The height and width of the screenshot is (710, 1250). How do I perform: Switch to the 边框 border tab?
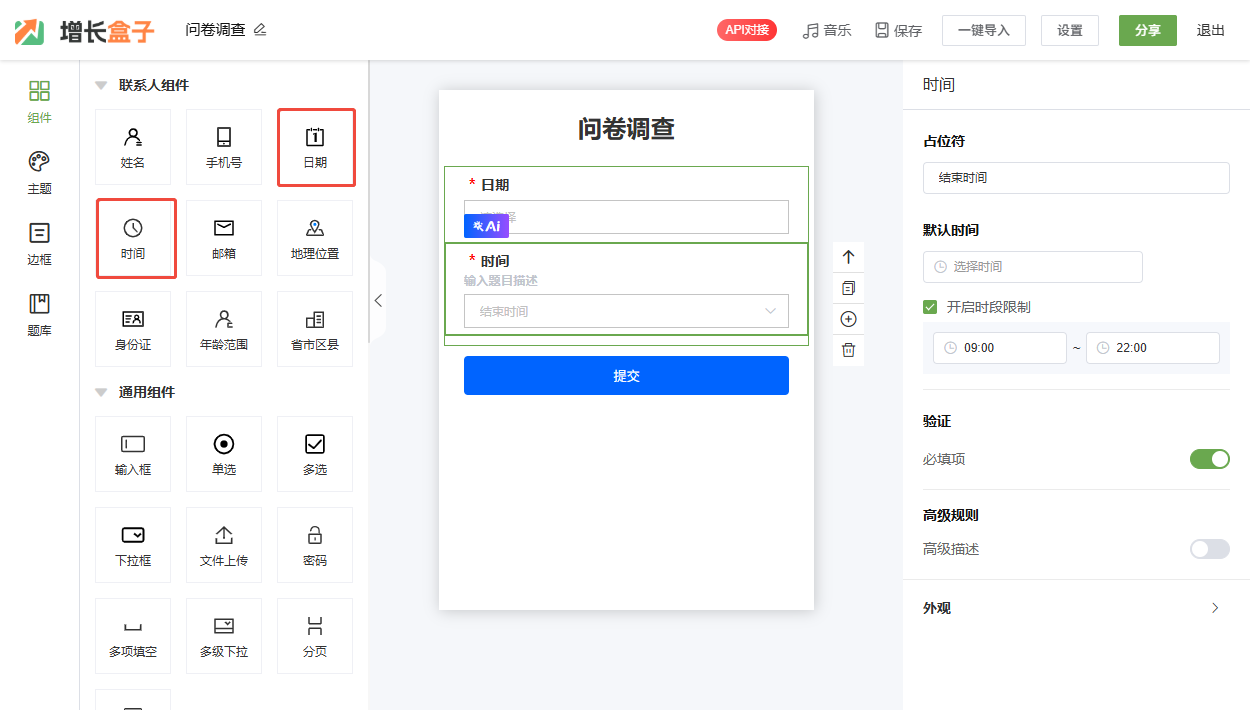click(40, 244)
